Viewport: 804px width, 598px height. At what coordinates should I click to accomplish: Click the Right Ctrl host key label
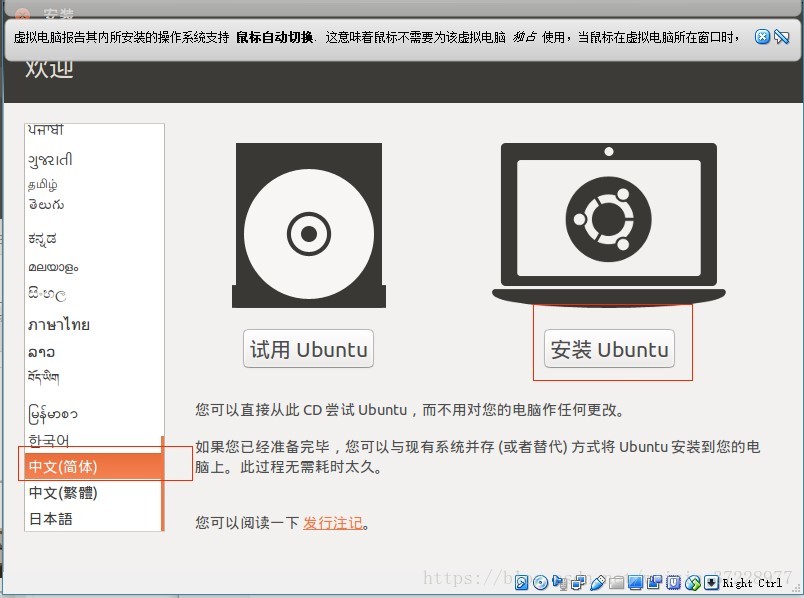coord(752,583)
